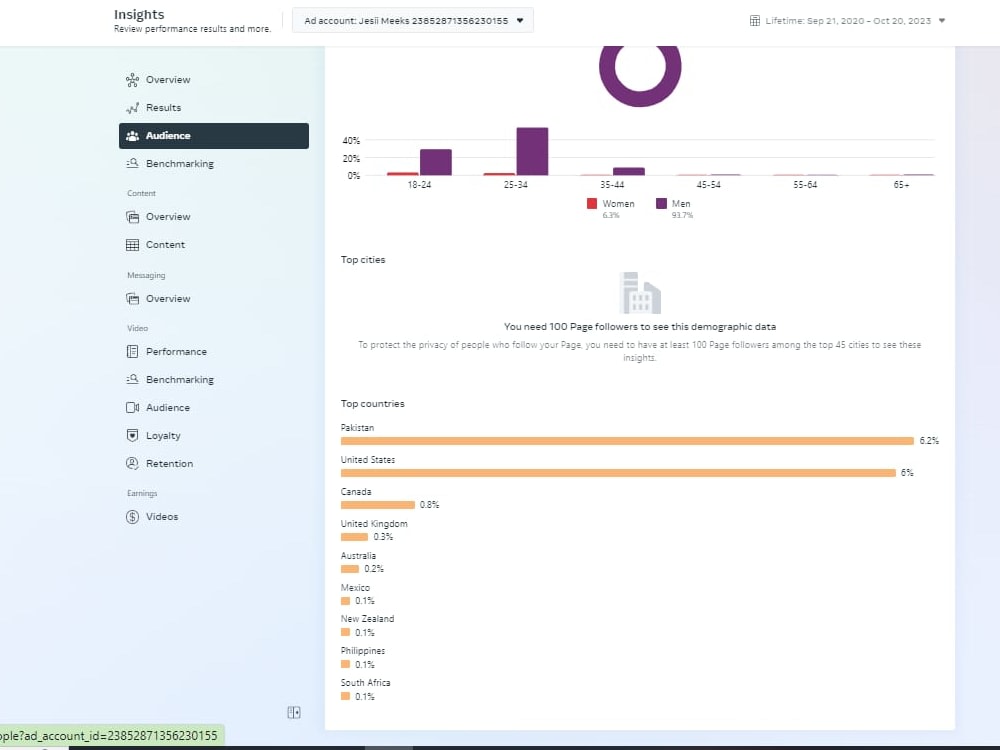
Task: Click the Australia country label
Action: 358,555
